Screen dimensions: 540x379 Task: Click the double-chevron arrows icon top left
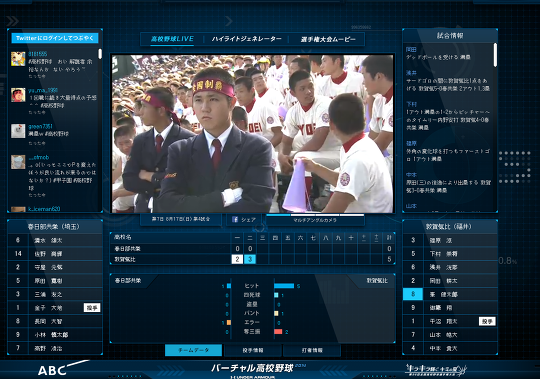12,21
